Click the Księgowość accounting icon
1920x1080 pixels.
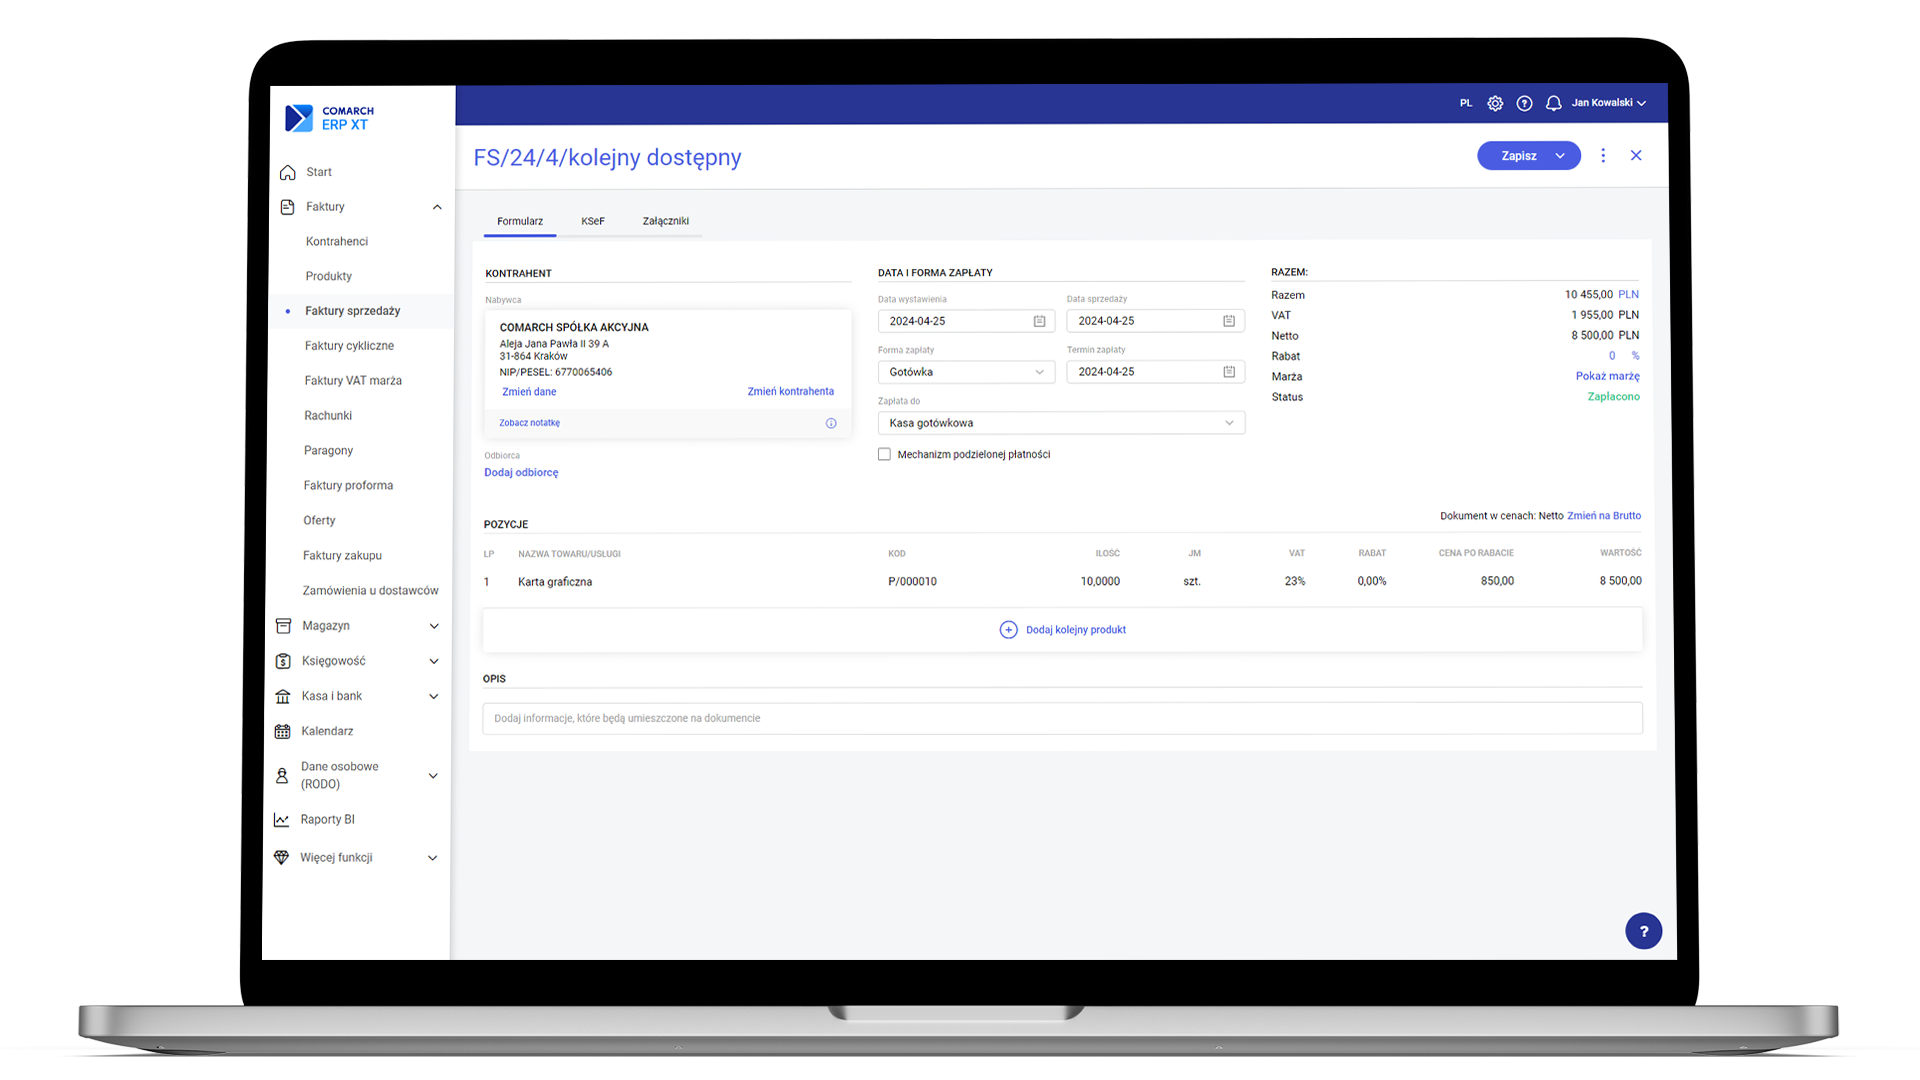point(283,661)
